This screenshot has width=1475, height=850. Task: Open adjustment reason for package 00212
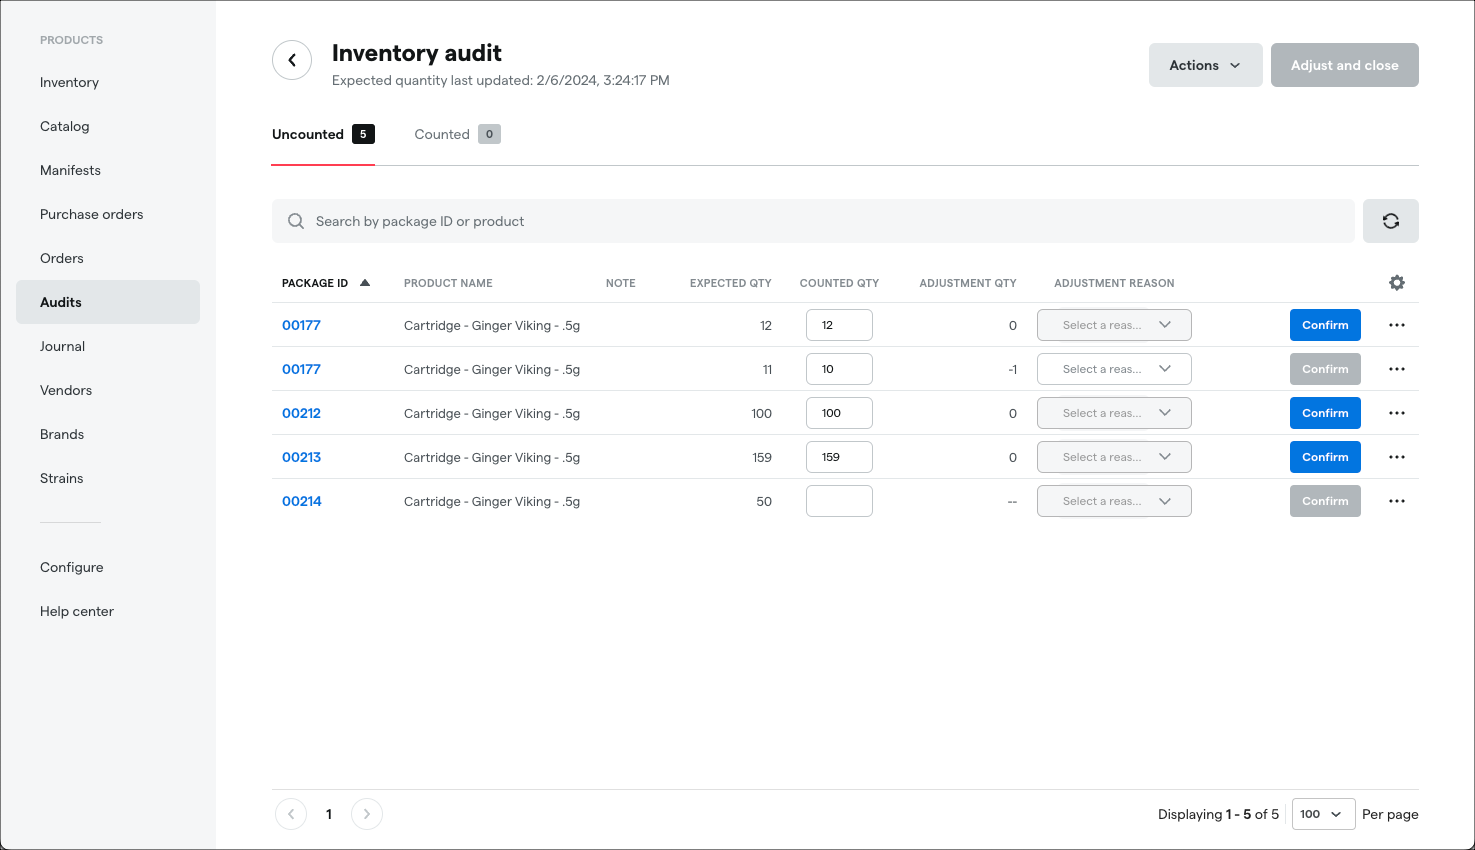(1114, 413)
